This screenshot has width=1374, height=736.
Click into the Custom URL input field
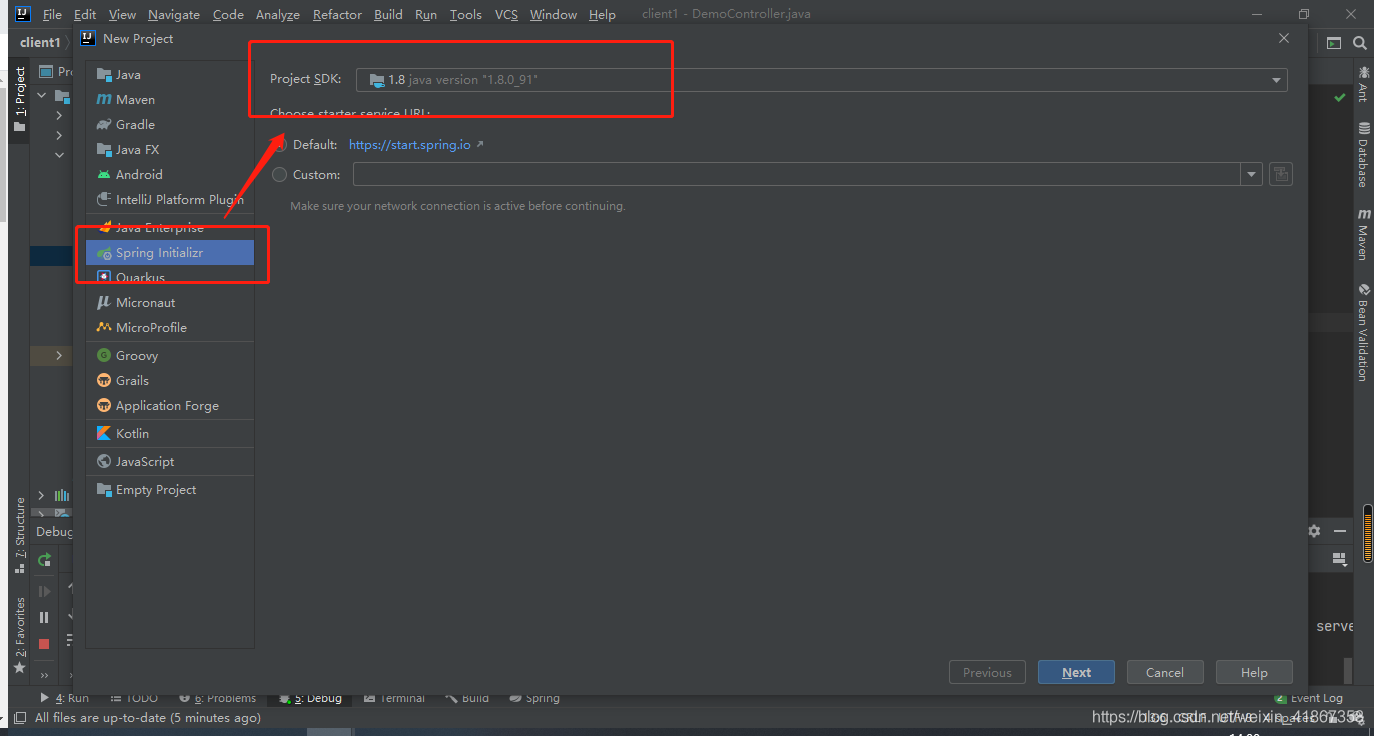click(x=797, y=175)
